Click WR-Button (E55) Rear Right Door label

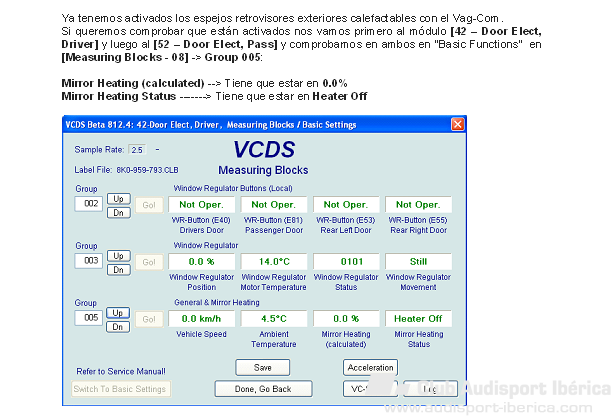(418, 225)
